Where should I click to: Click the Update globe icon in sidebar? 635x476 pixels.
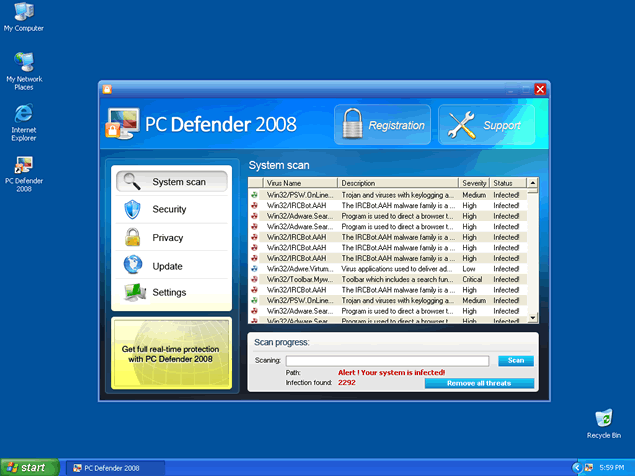[132, 266]
